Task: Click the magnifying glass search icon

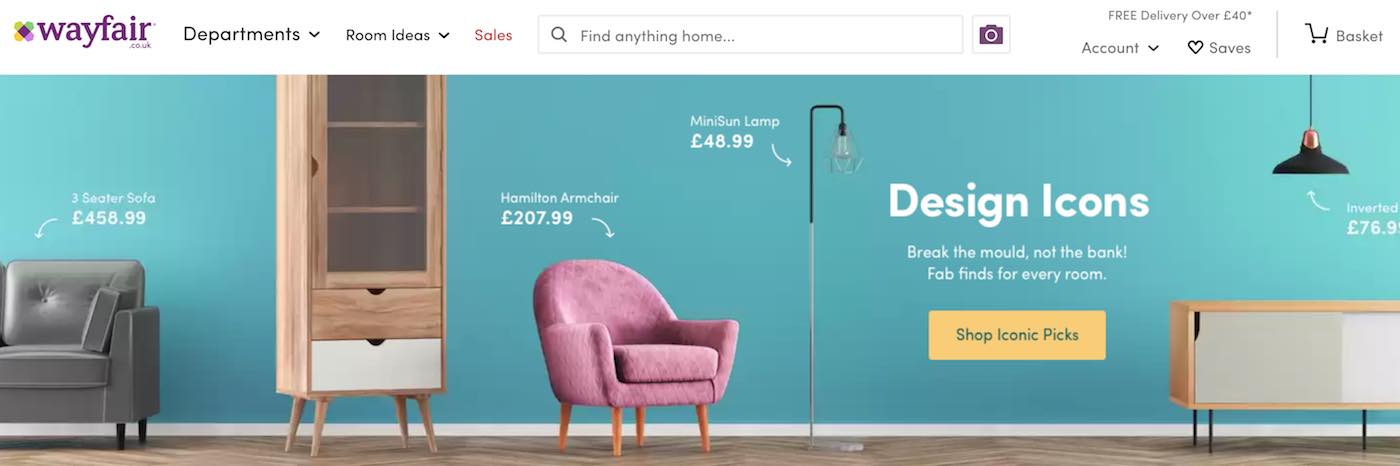Action: click(x=559, y=35)
